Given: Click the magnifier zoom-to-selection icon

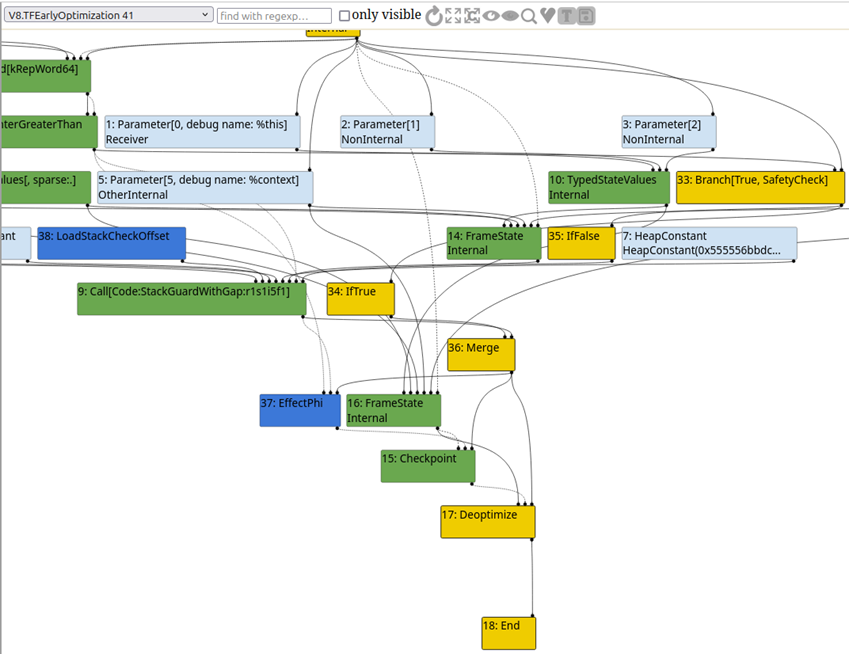Looking at the screenshot, I should pos(529,16).
